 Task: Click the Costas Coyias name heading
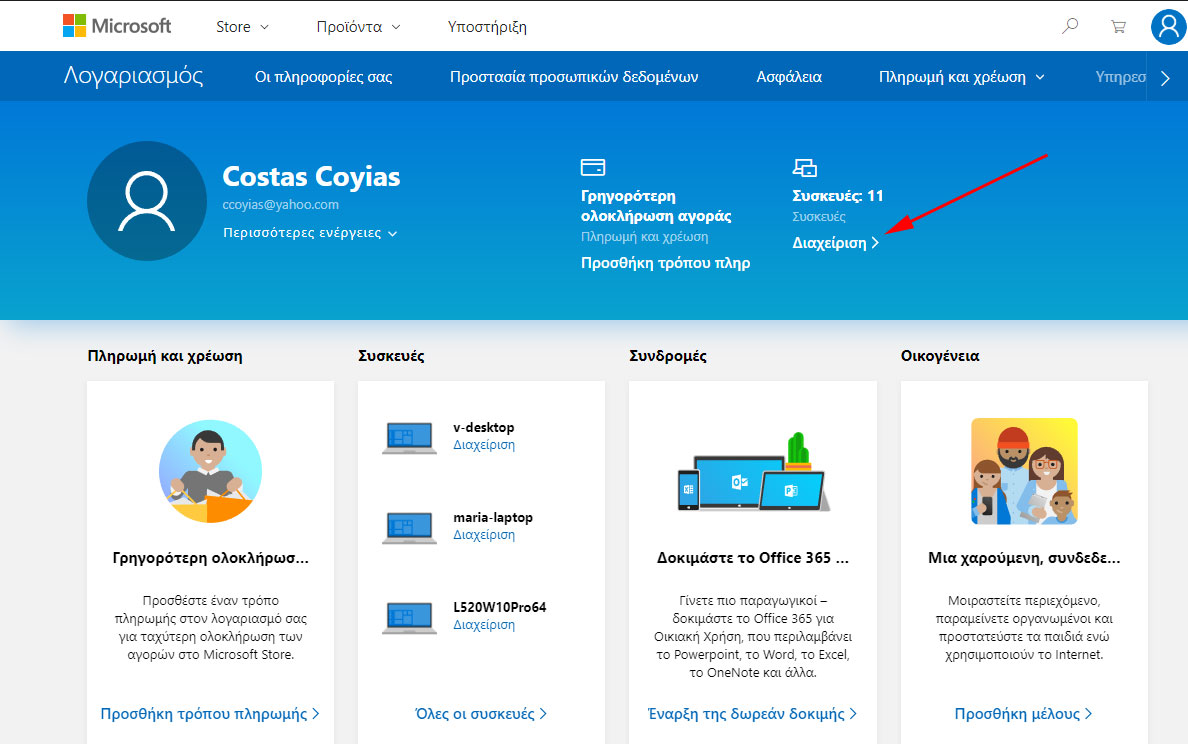pyautogui.click(x=311, y=177)
